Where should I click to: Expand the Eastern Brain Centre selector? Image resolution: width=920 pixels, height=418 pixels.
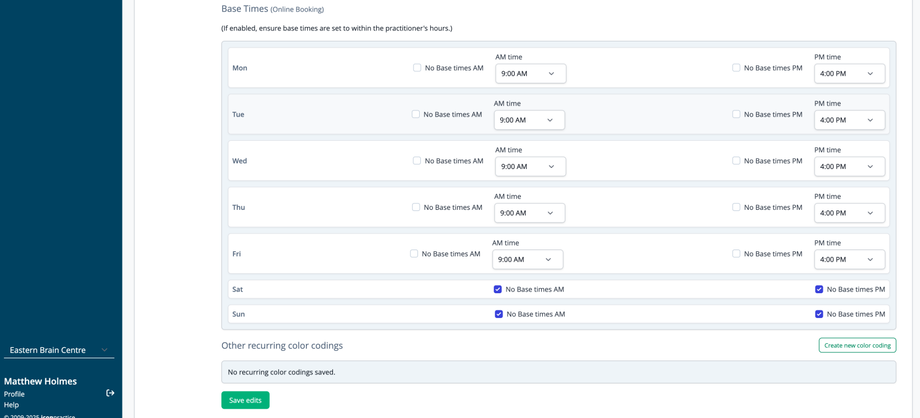59,350
